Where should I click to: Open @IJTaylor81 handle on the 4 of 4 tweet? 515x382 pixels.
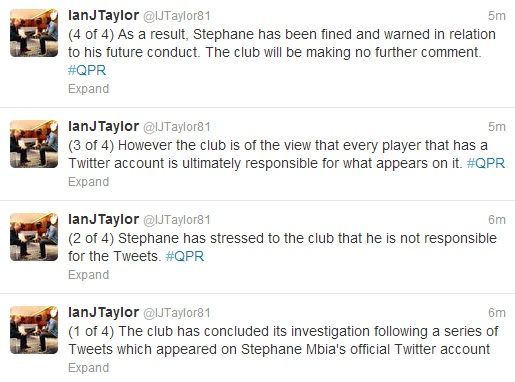pos(177,16)
